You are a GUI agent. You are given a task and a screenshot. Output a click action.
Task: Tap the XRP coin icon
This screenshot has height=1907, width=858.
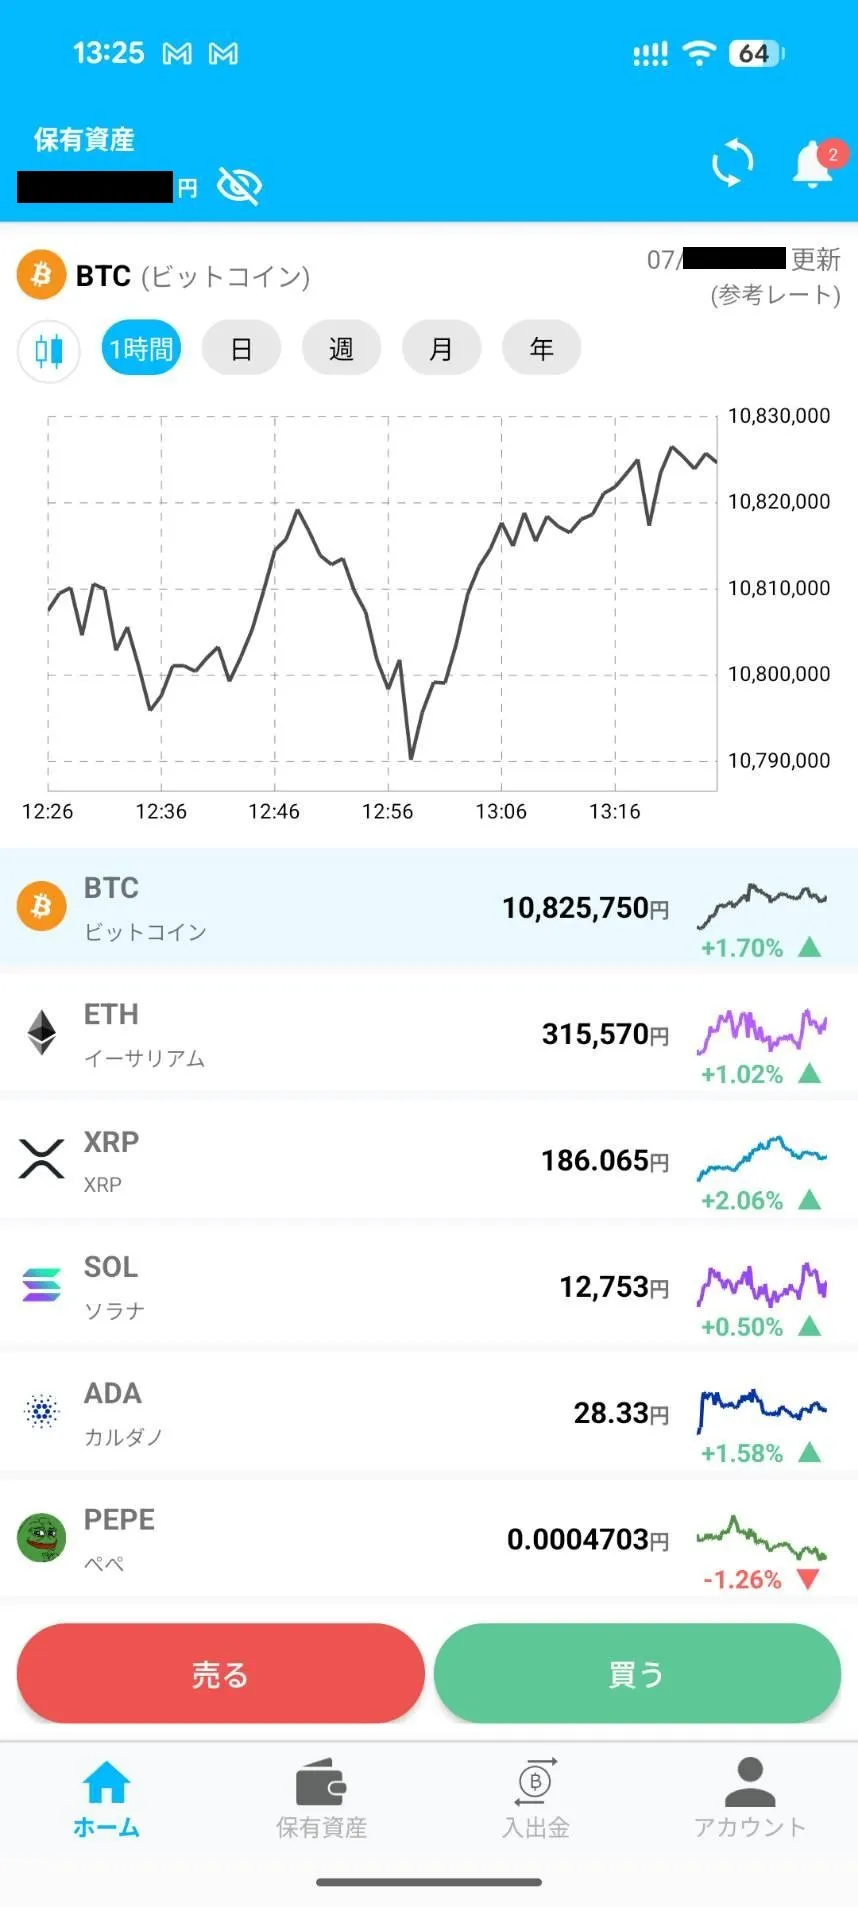(x=42, y=1159)
